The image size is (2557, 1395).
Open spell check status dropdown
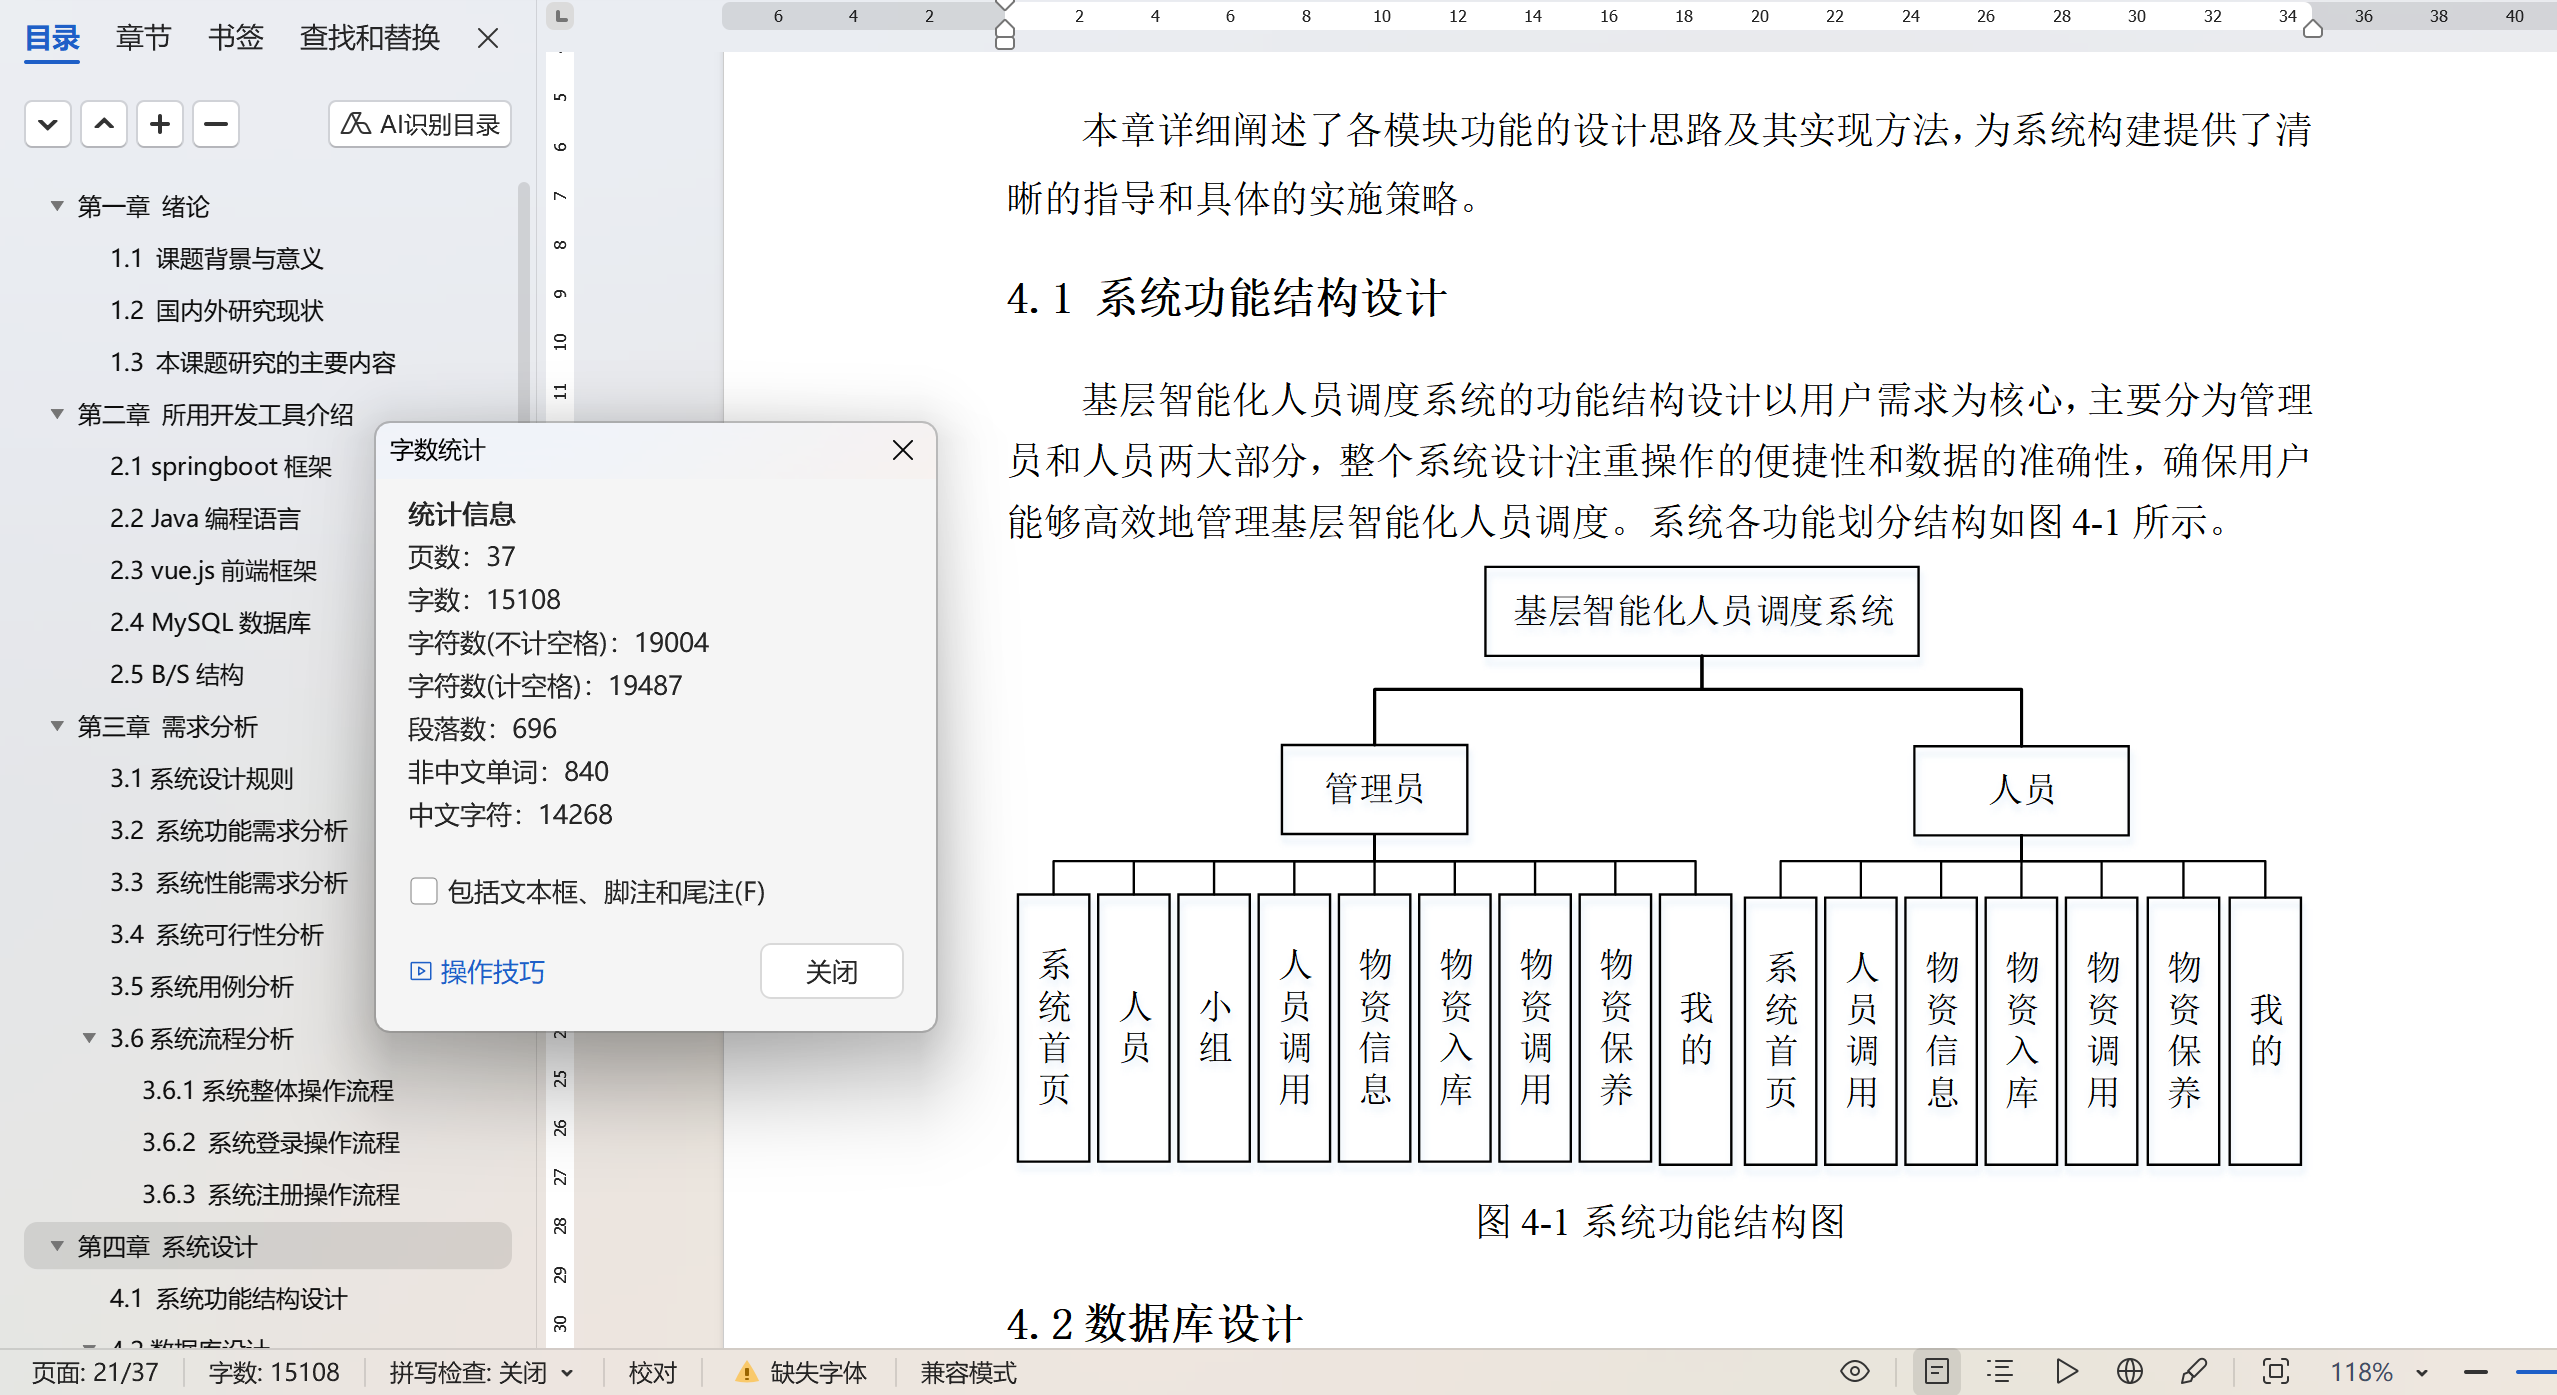pos(567,1372)
